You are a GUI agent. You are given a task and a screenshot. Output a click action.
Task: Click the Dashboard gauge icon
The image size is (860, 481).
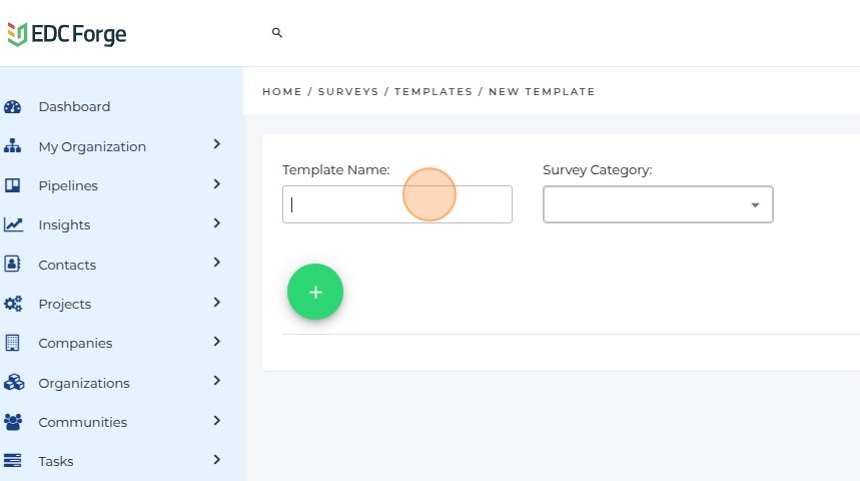coord(13,107)
